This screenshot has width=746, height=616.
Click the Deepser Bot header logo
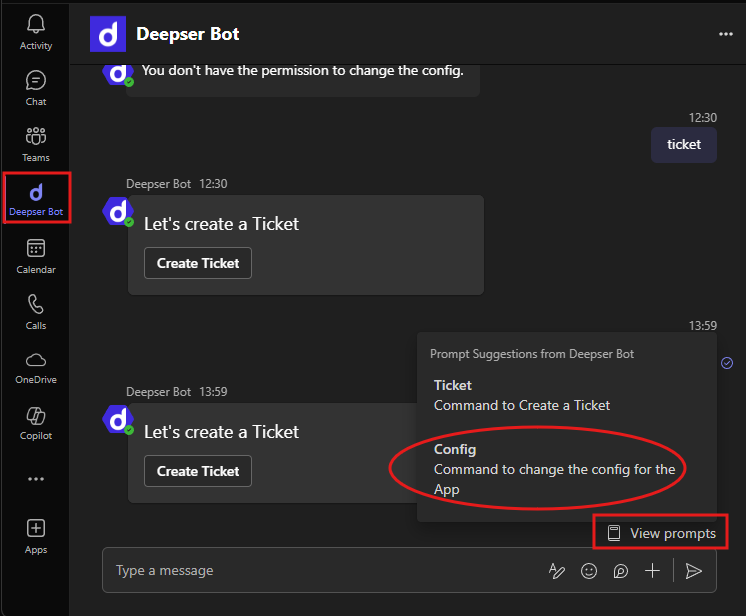click(108, 34)
